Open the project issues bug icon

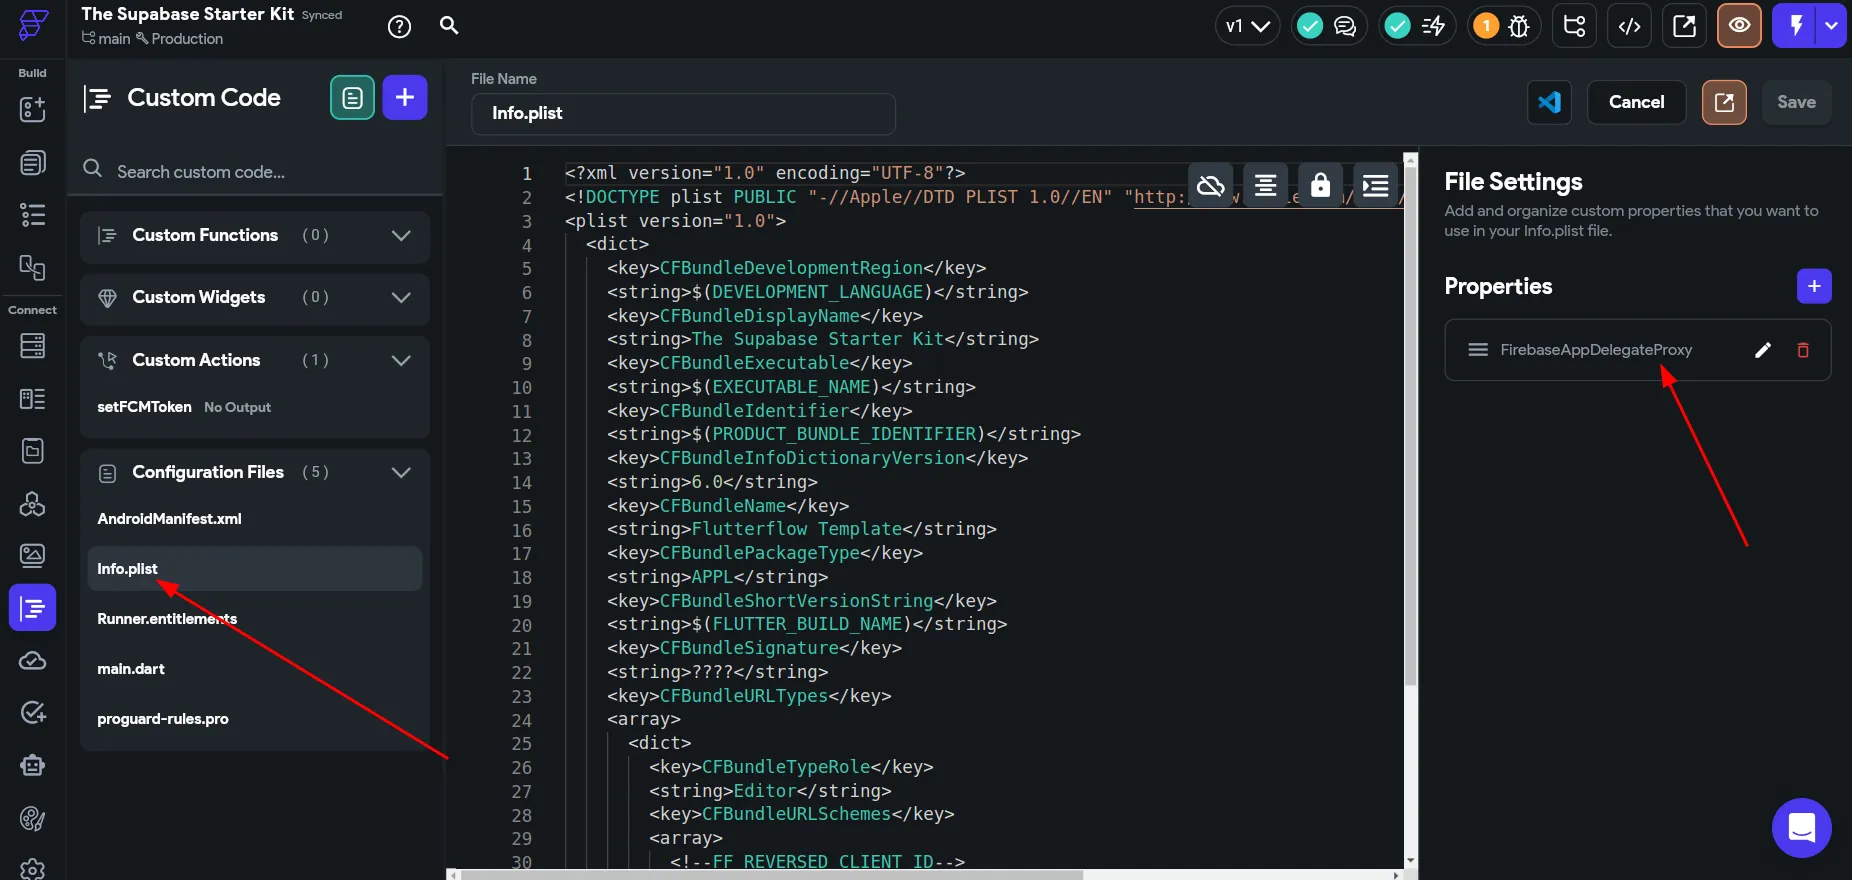(1519, 26)
